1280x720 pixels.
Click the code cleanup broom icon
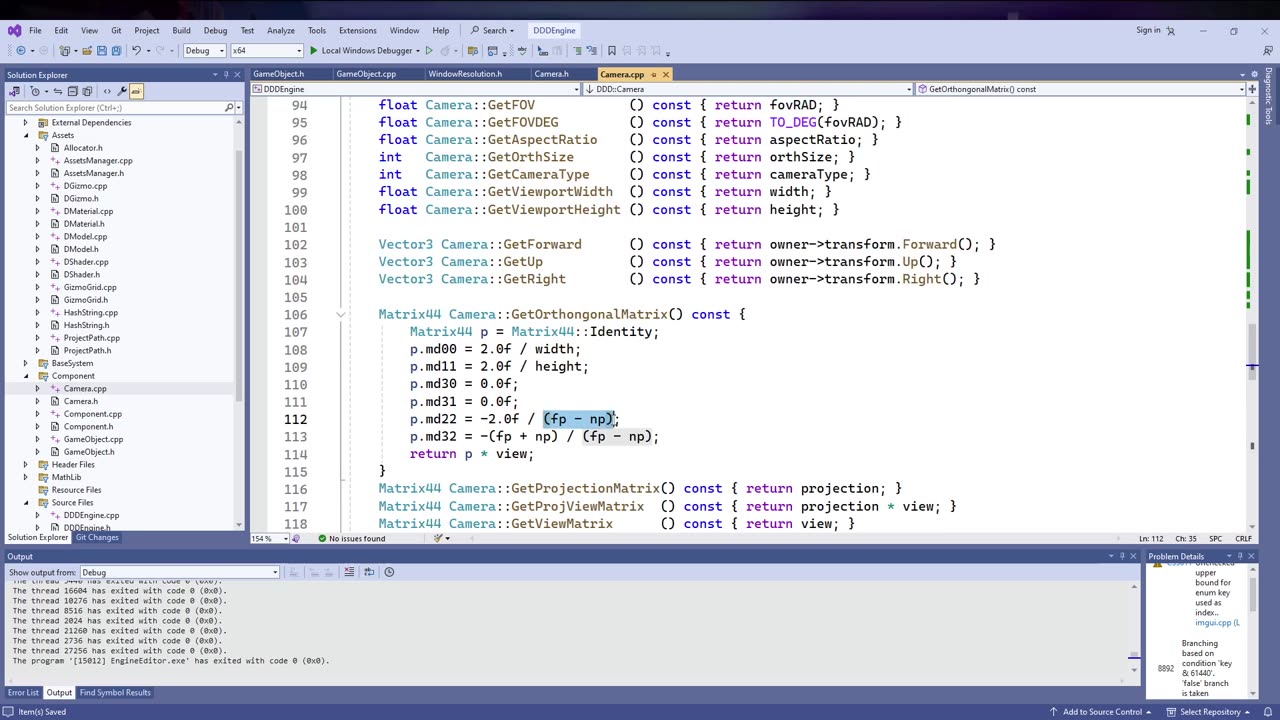point(438,539)
